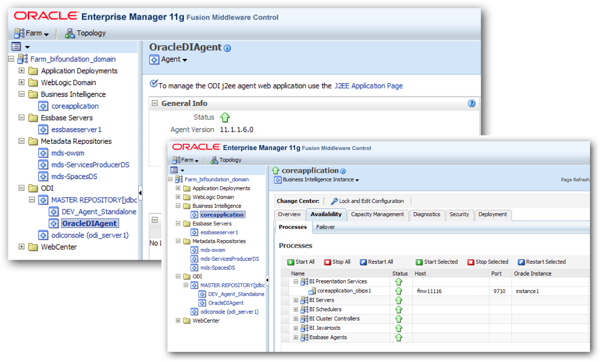Select mds-owsm in front window tree
This screenshot has width=600, height=362.
[x=213, y=250]
